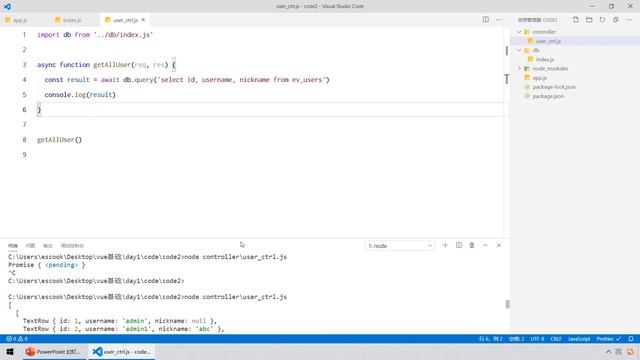Open notifications bell in status bar
Image resolution: width=640 pixels, height=360 pixels.
[x=631, y=339]
